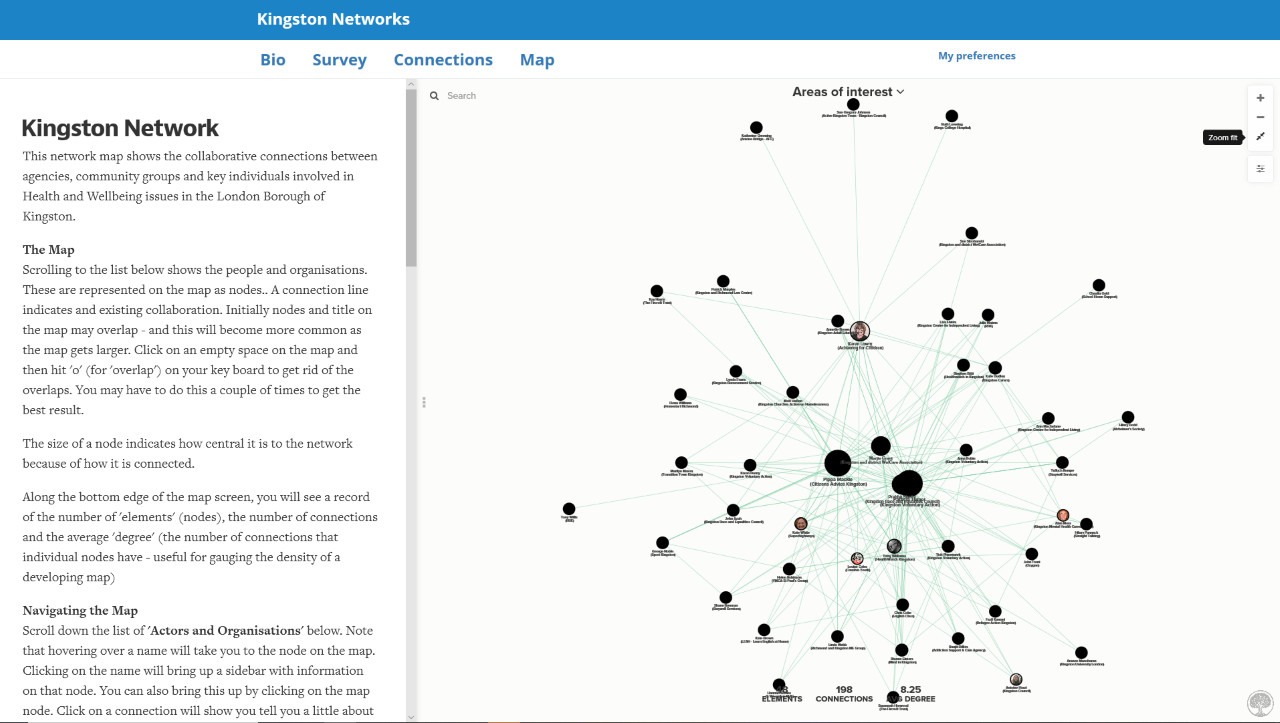Click the Kingston University London node
This screenshot has height=723, width=1280.
(1081, 653)
